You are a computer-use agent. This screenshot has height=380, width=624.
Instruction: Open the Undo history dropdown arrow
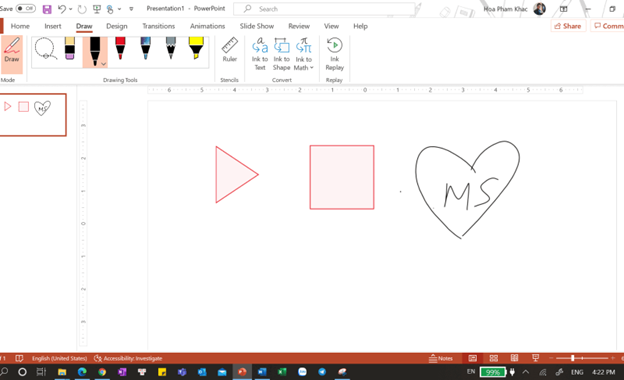[71, 9]
